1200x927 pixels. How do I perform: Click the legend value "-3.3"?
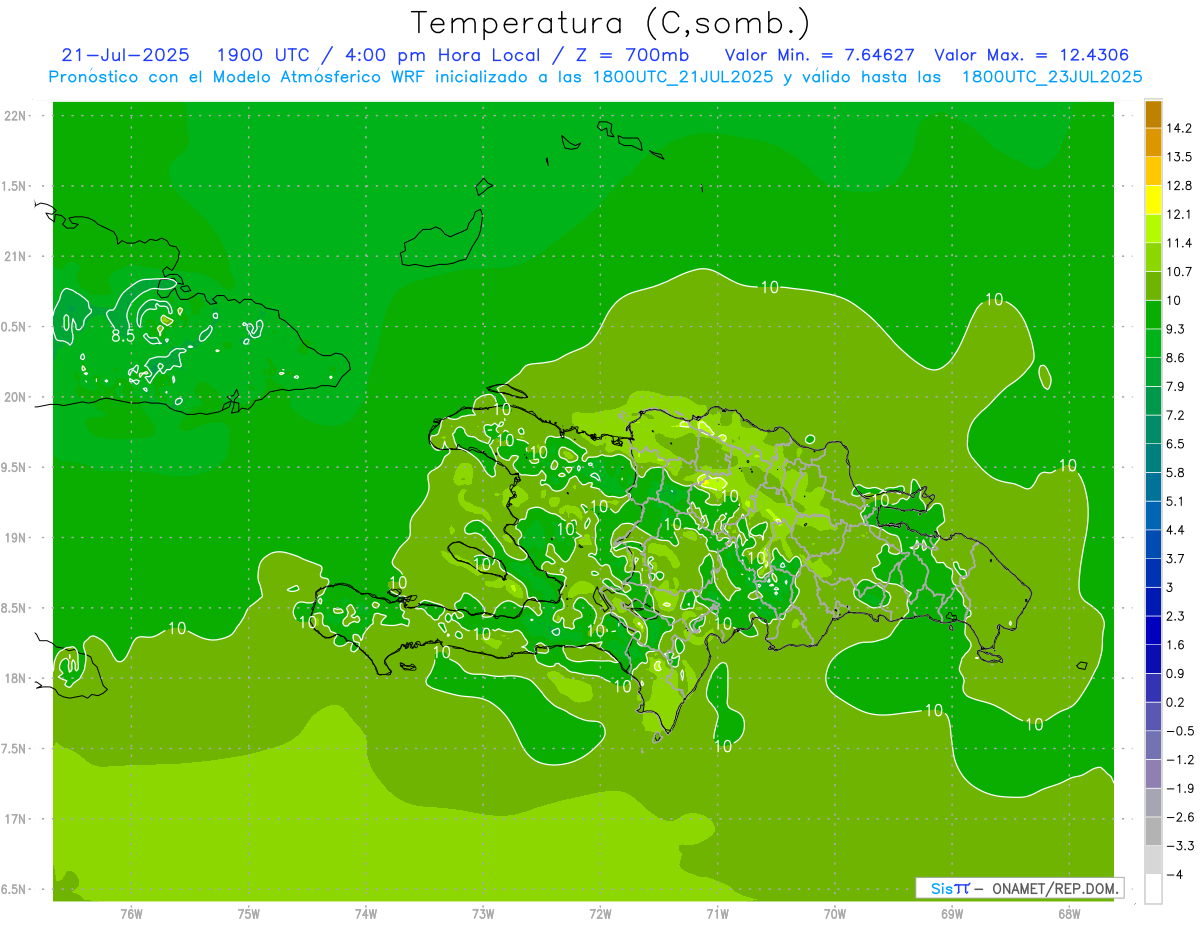click(1181, 846)
